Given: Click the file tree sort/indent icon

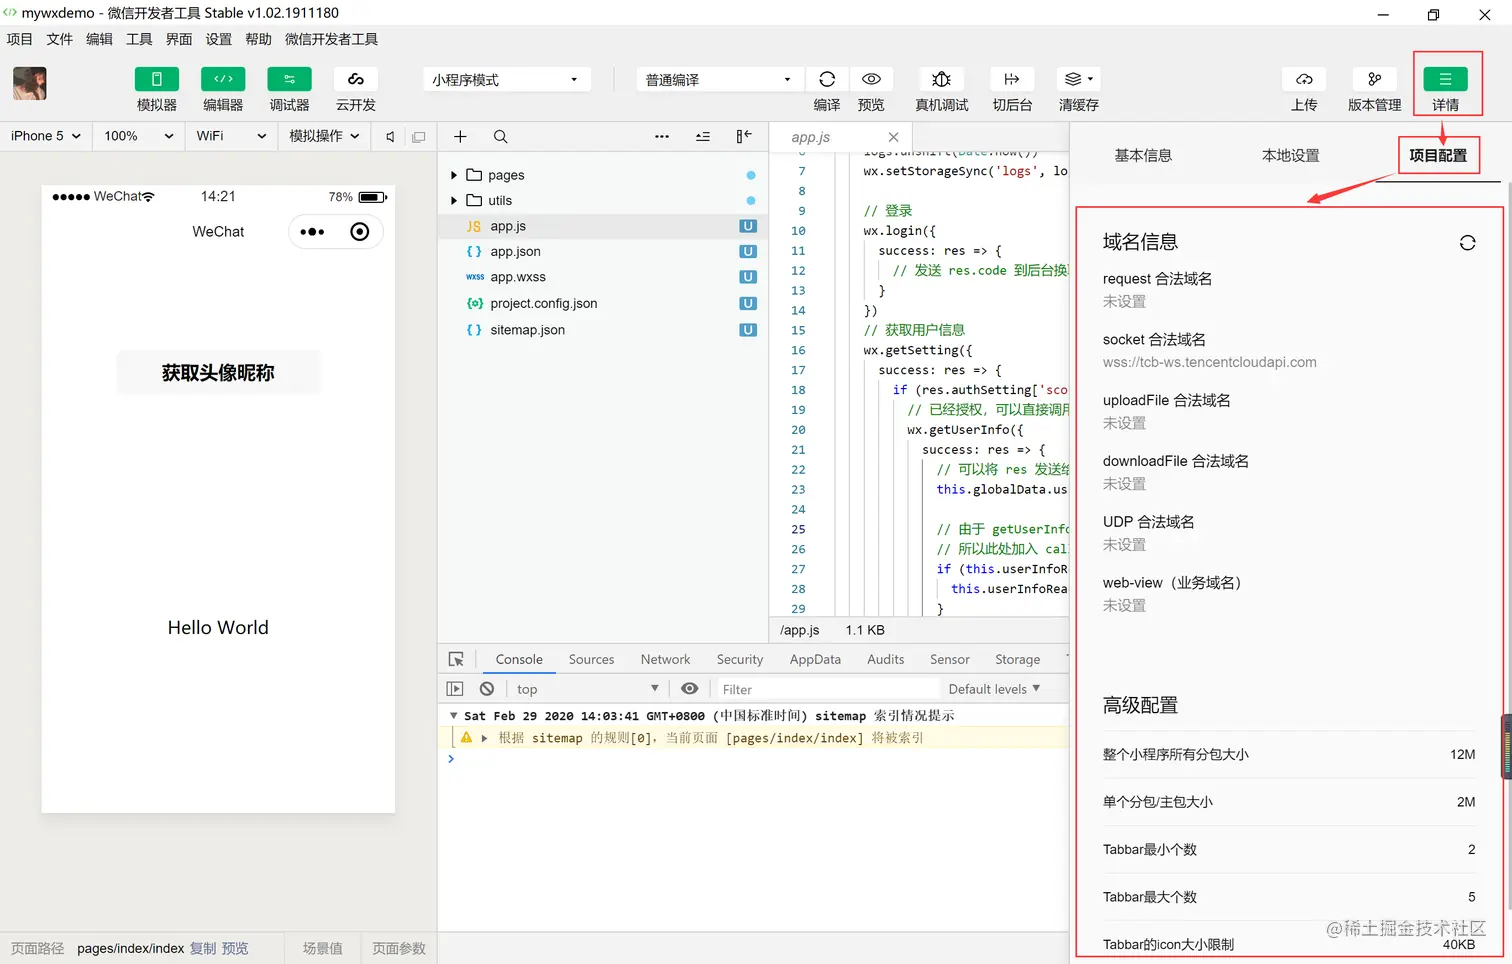Looking at the screenshot, I should [x=703, y=137].
